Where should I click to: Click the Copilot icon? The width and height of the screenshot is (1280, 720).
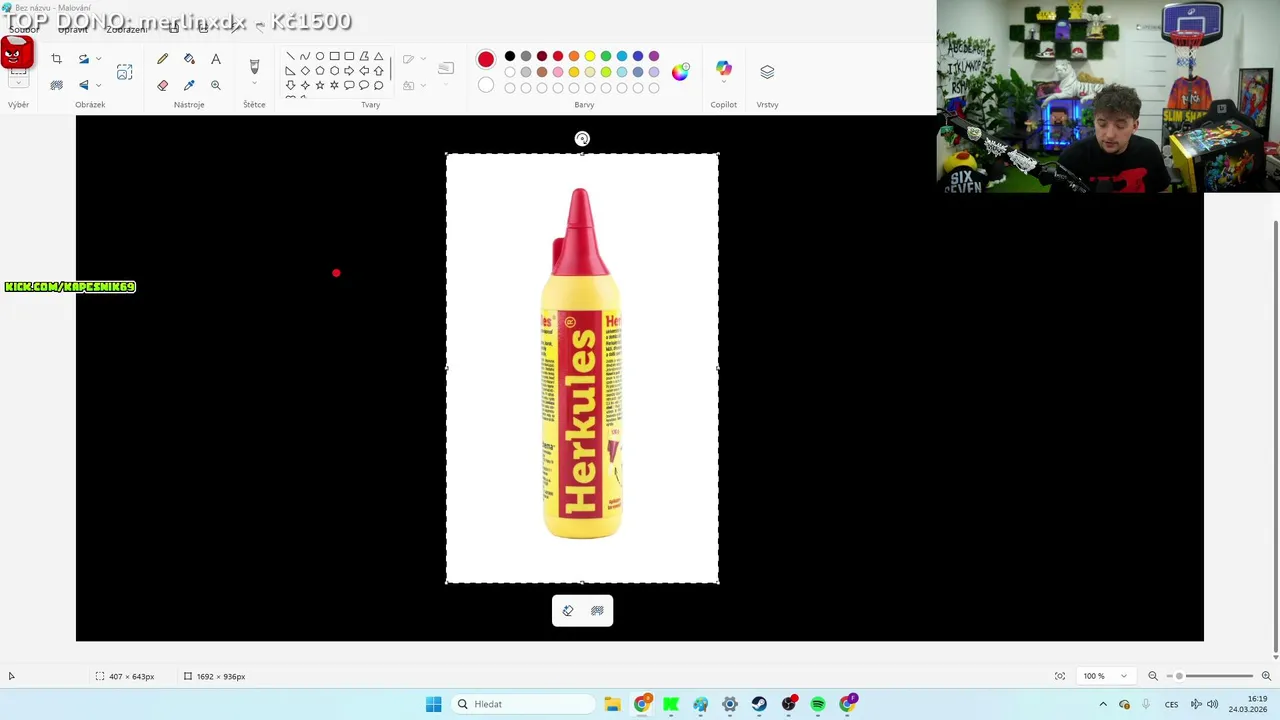pos(723,68)
